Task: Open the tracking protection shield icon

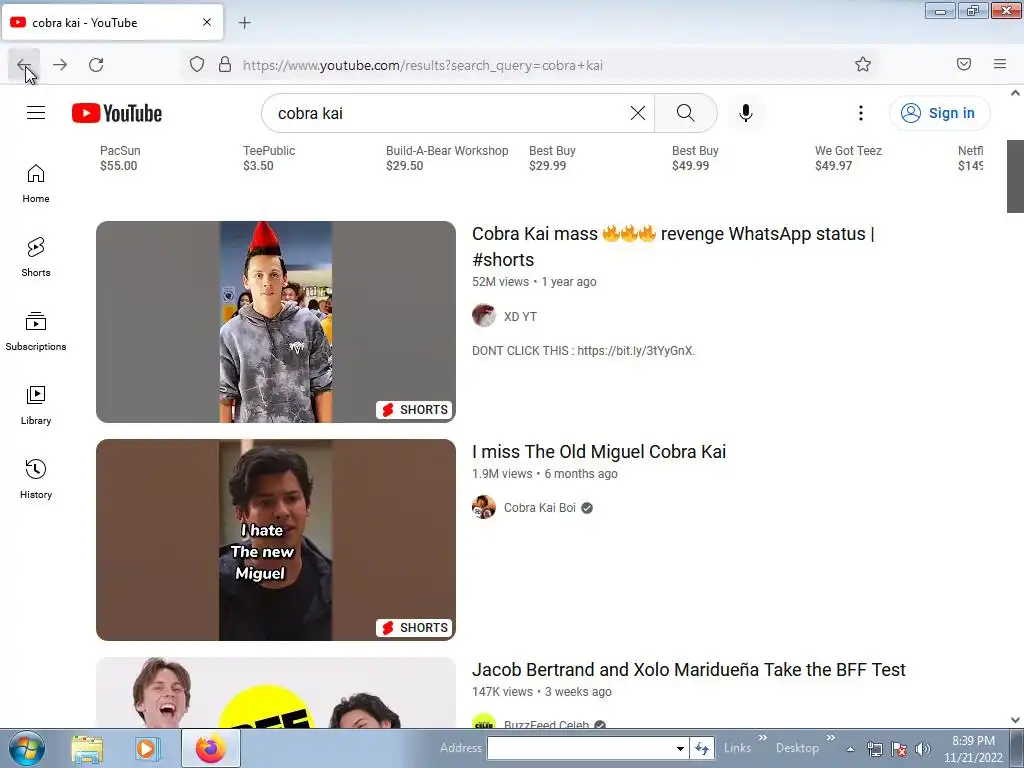Action: point(197,65)
